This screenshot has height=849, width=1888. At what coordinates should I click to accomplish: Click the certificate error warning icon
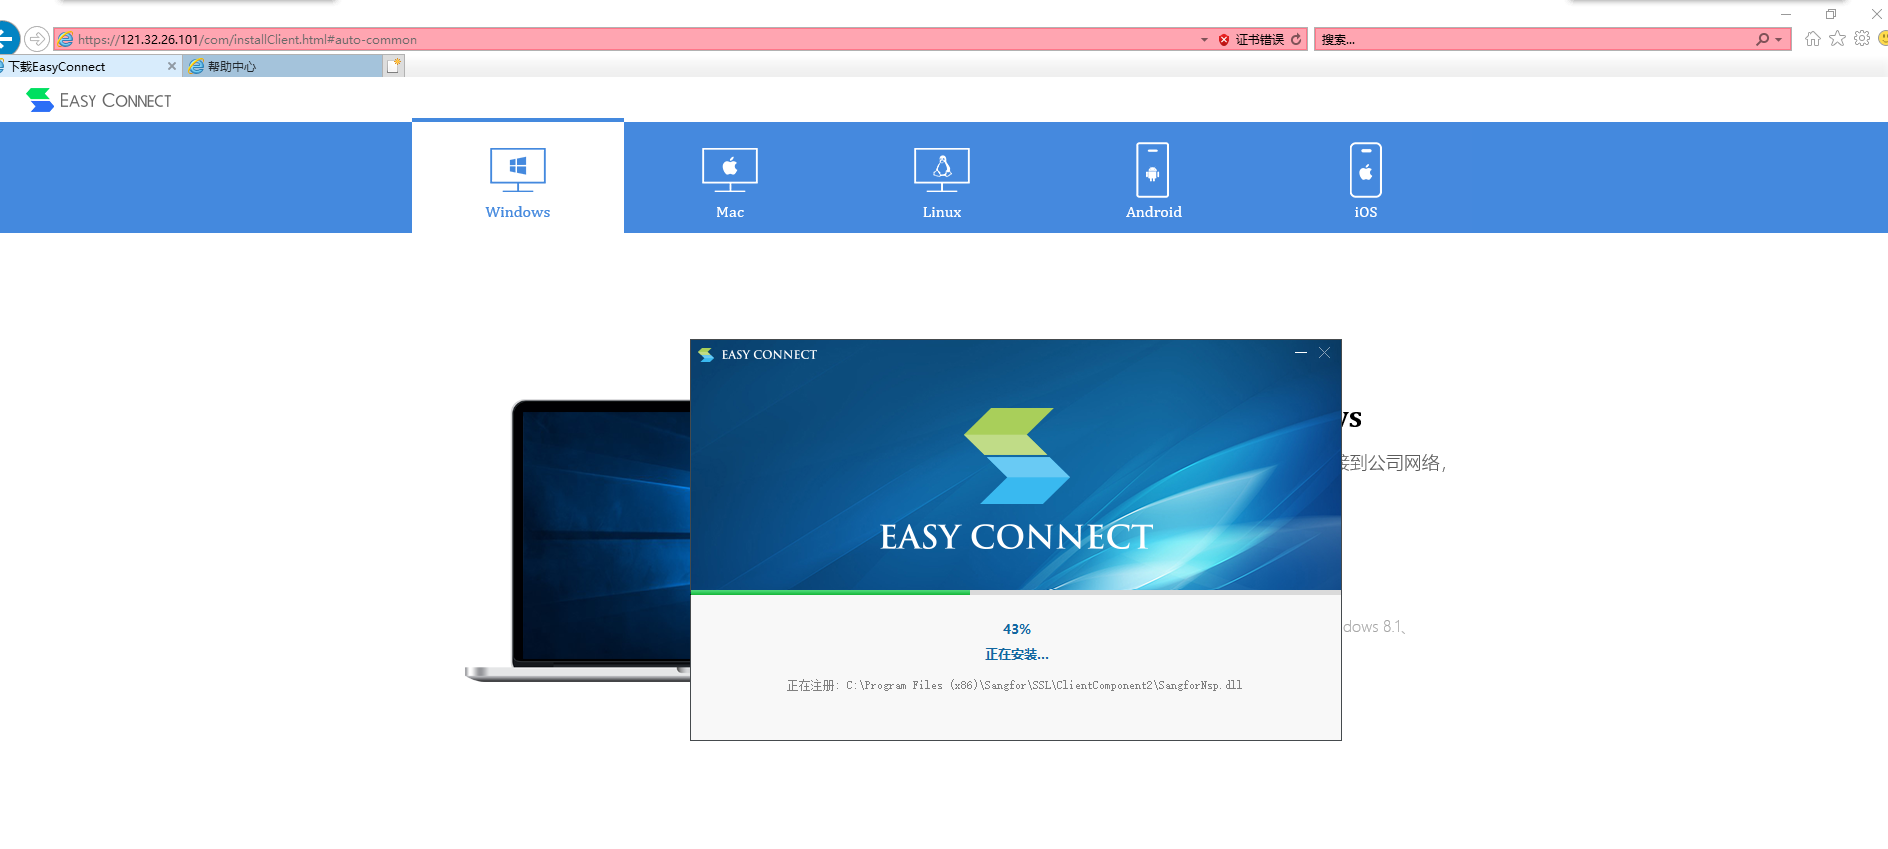pos(1224,40)
